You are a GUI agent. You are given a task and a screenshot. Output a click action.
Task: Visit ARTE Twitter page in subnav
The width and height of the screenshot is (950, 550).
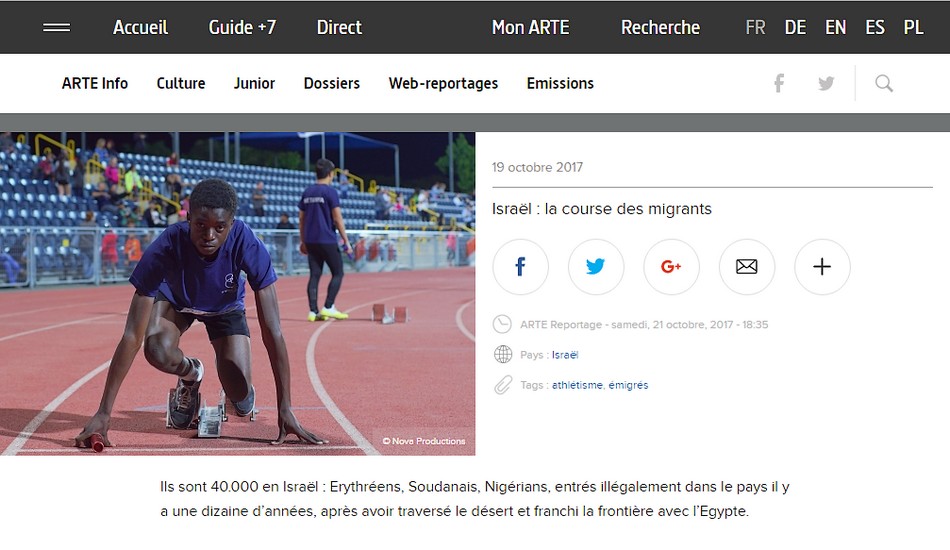[x=826, y=84]
